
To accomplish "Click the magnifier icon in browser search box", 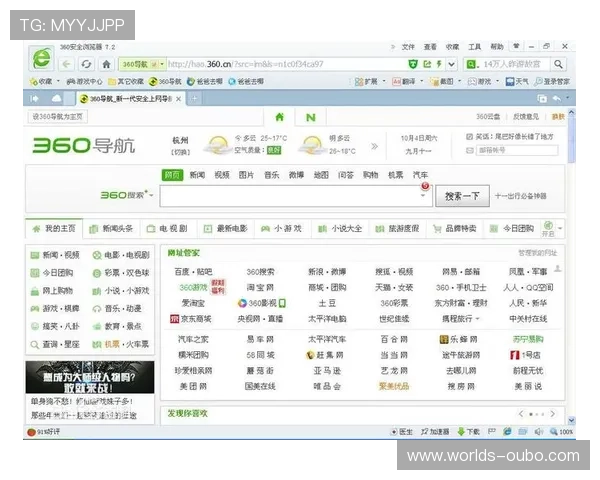I will pyautogui.click(x=558, y=64).
